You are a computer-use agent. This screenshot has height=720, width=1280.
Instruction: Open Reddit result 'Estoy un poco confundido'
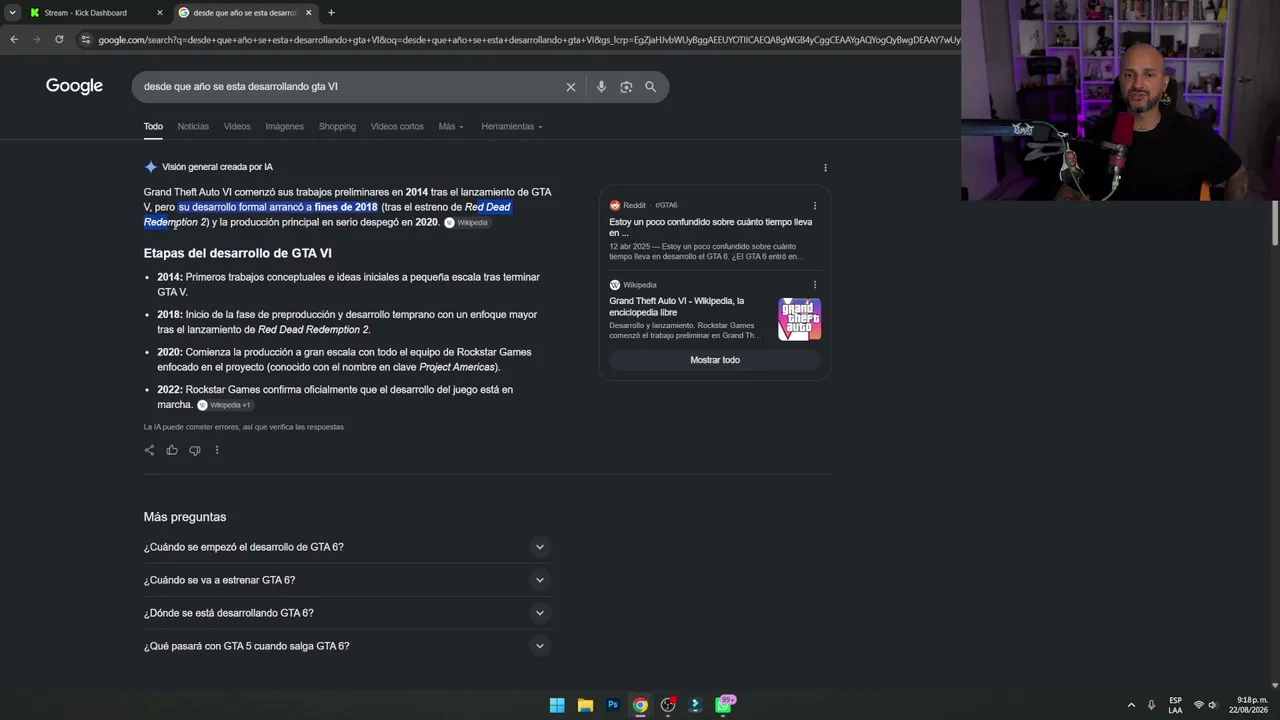[711, 227]
